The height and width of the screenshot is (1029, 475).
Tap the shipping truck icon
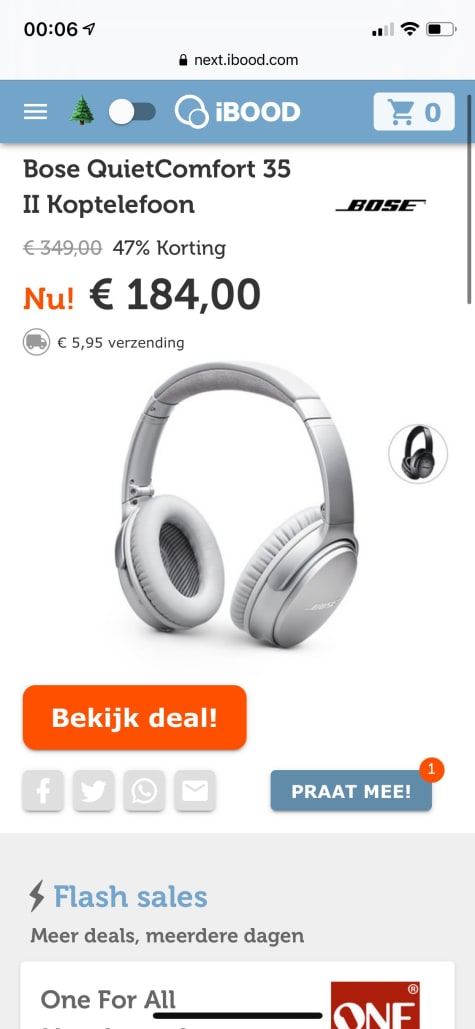[x=37, y=343]
